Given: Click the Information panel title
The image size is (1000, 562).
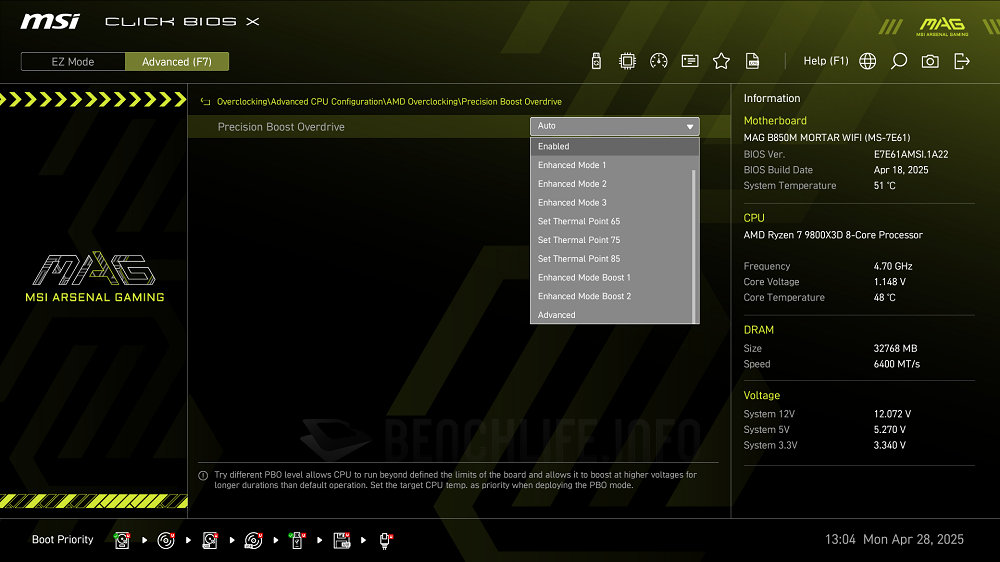Looking at the screenshot, I should pyautogui.click(x=772, y=98).
